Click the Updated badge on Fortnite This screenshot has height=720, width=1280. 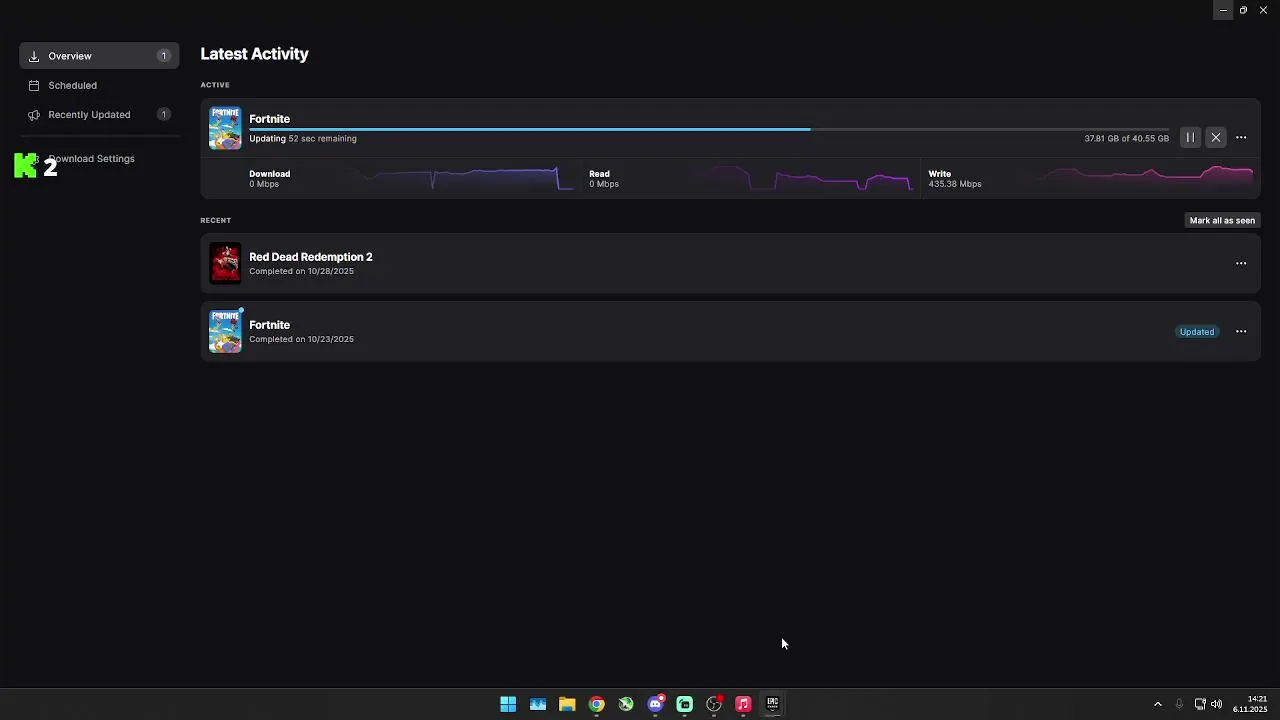click(x=1197, y=332)
